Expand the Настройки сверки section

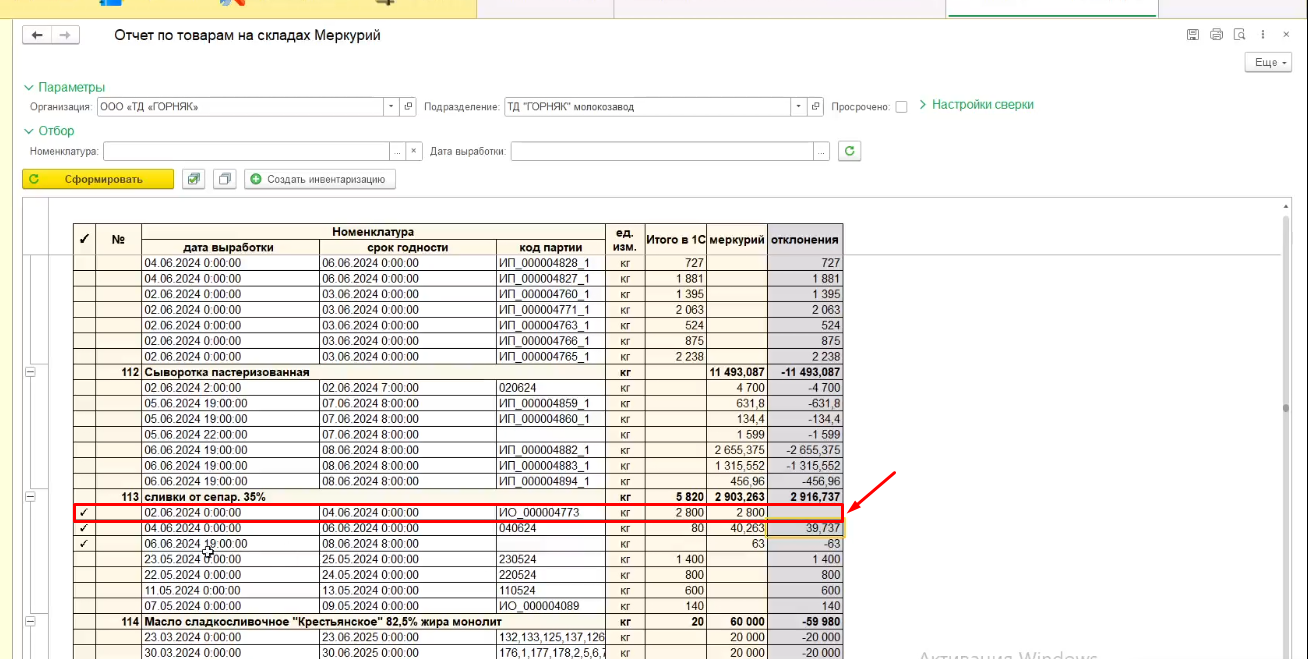click(976, 104)
